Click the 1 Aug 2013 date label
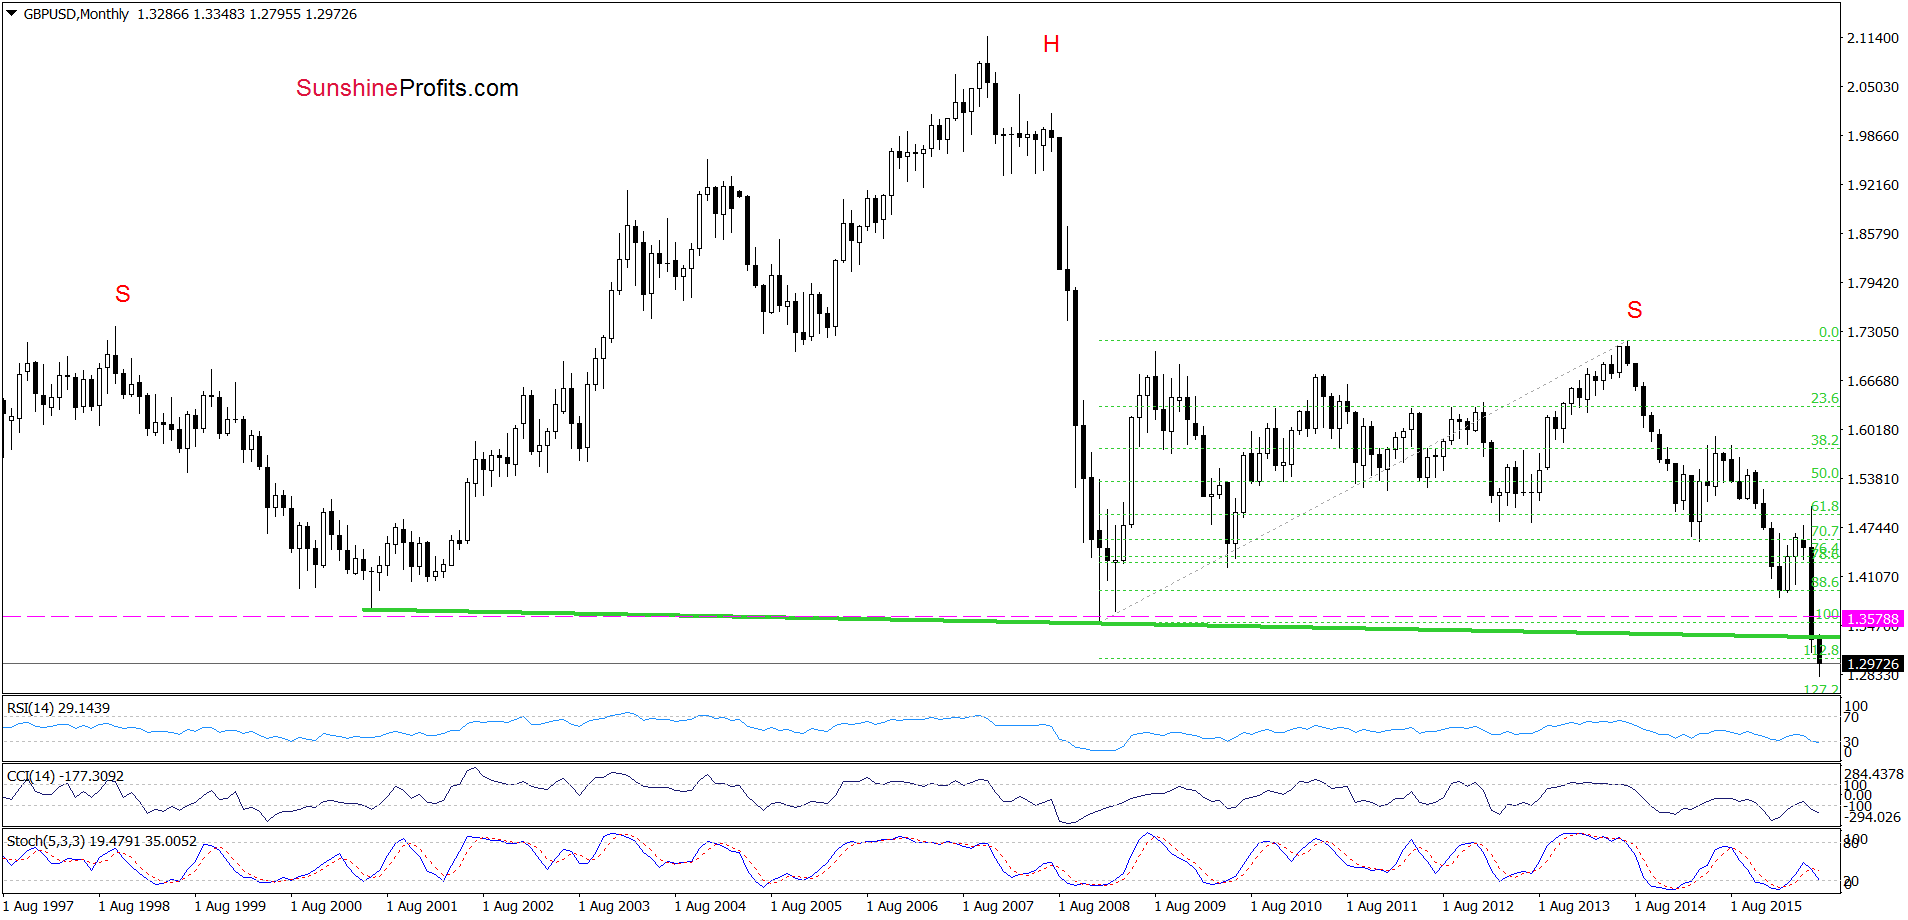 1574,906
